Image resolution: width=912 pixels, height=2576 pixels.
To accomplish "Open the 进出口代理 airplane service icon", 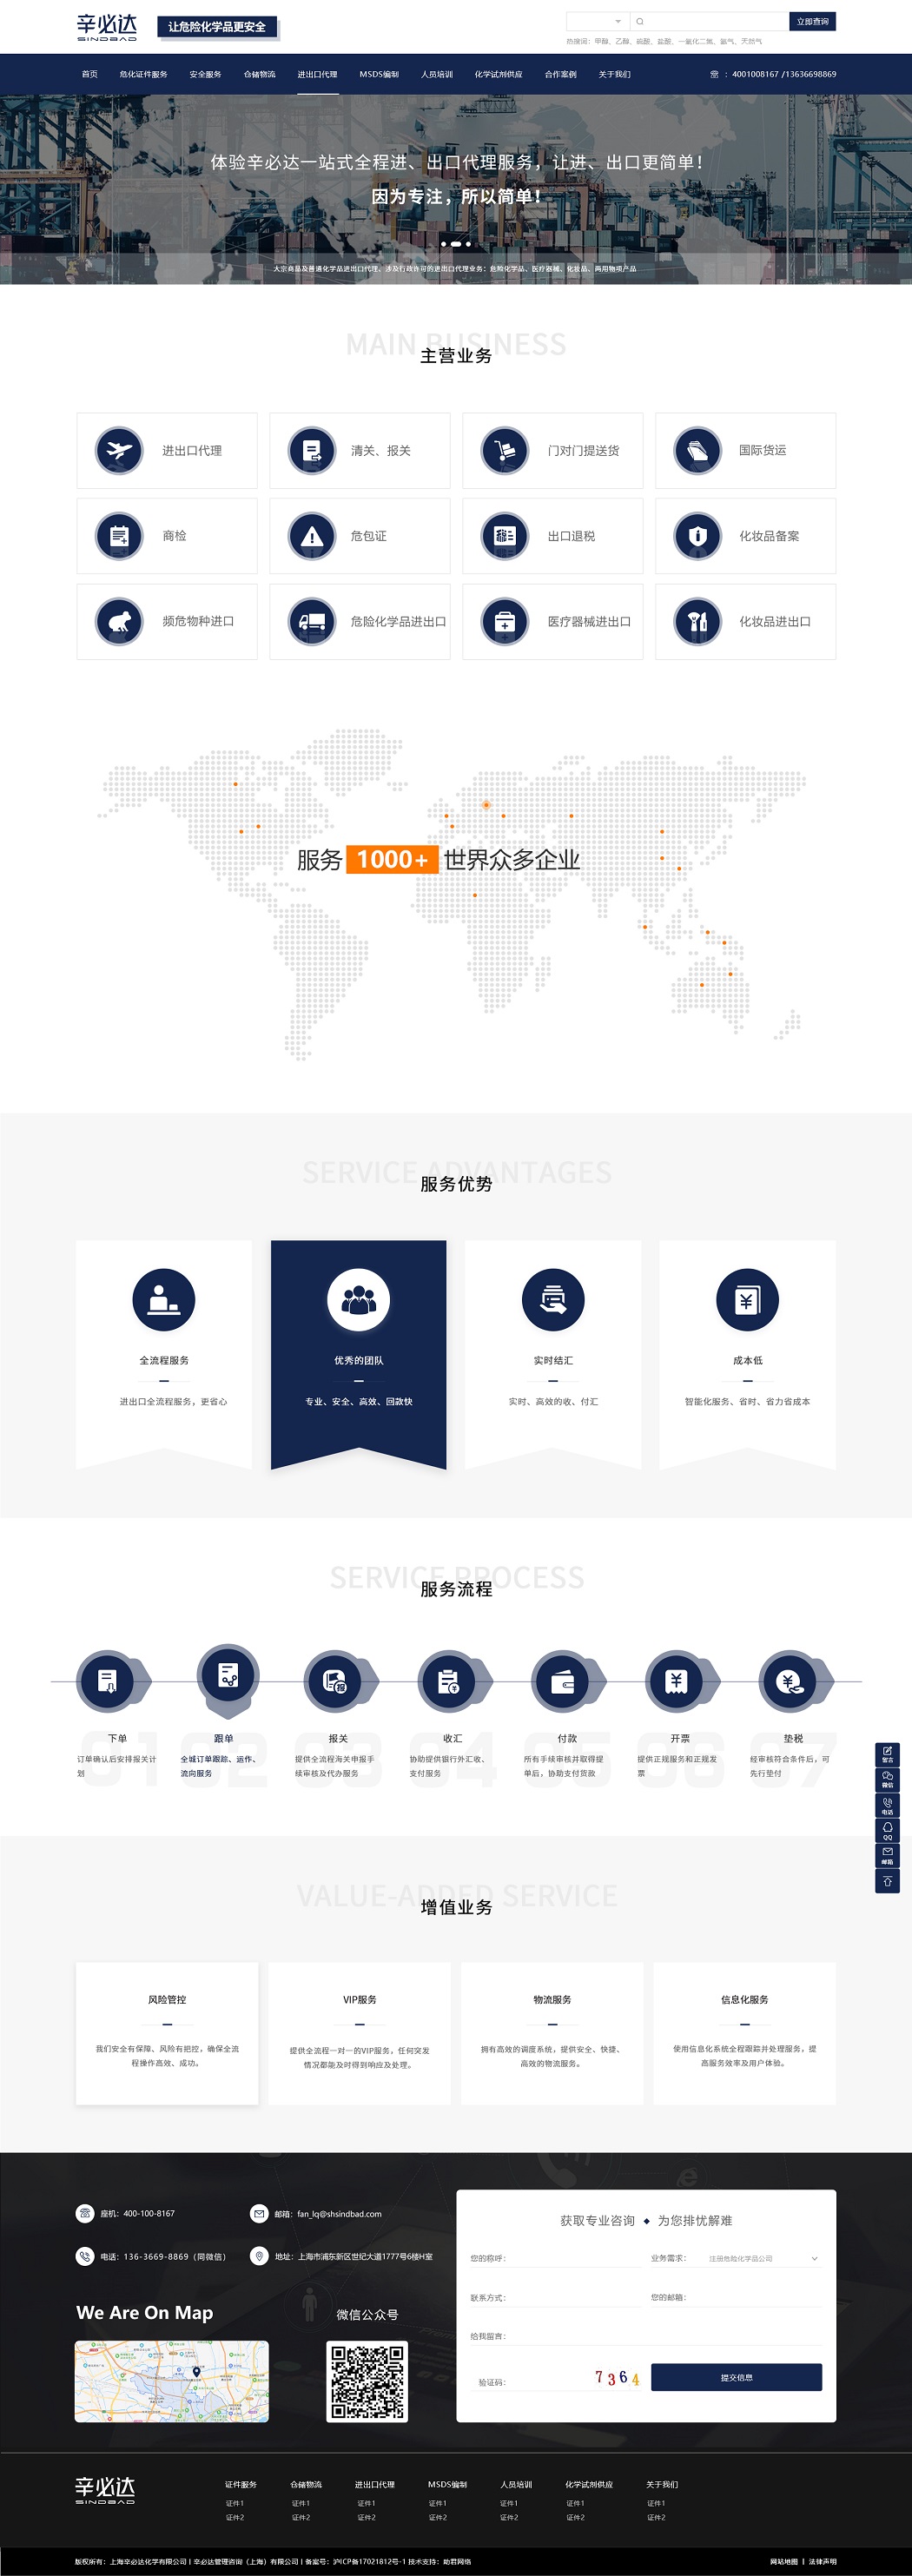I will [119, 450].
